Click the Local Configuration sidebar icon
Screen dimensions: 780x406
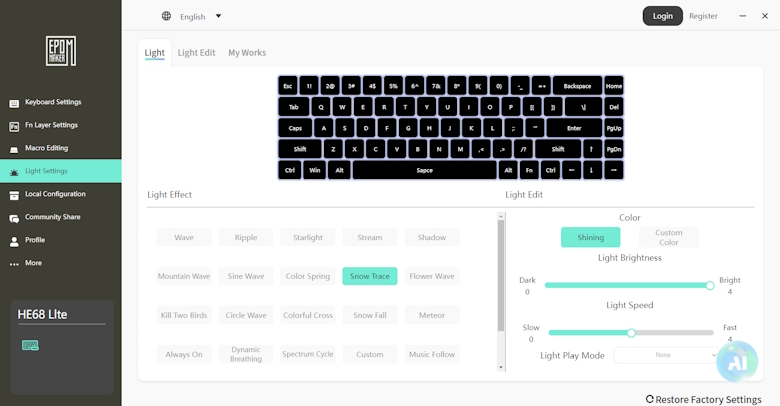[14, 195]
